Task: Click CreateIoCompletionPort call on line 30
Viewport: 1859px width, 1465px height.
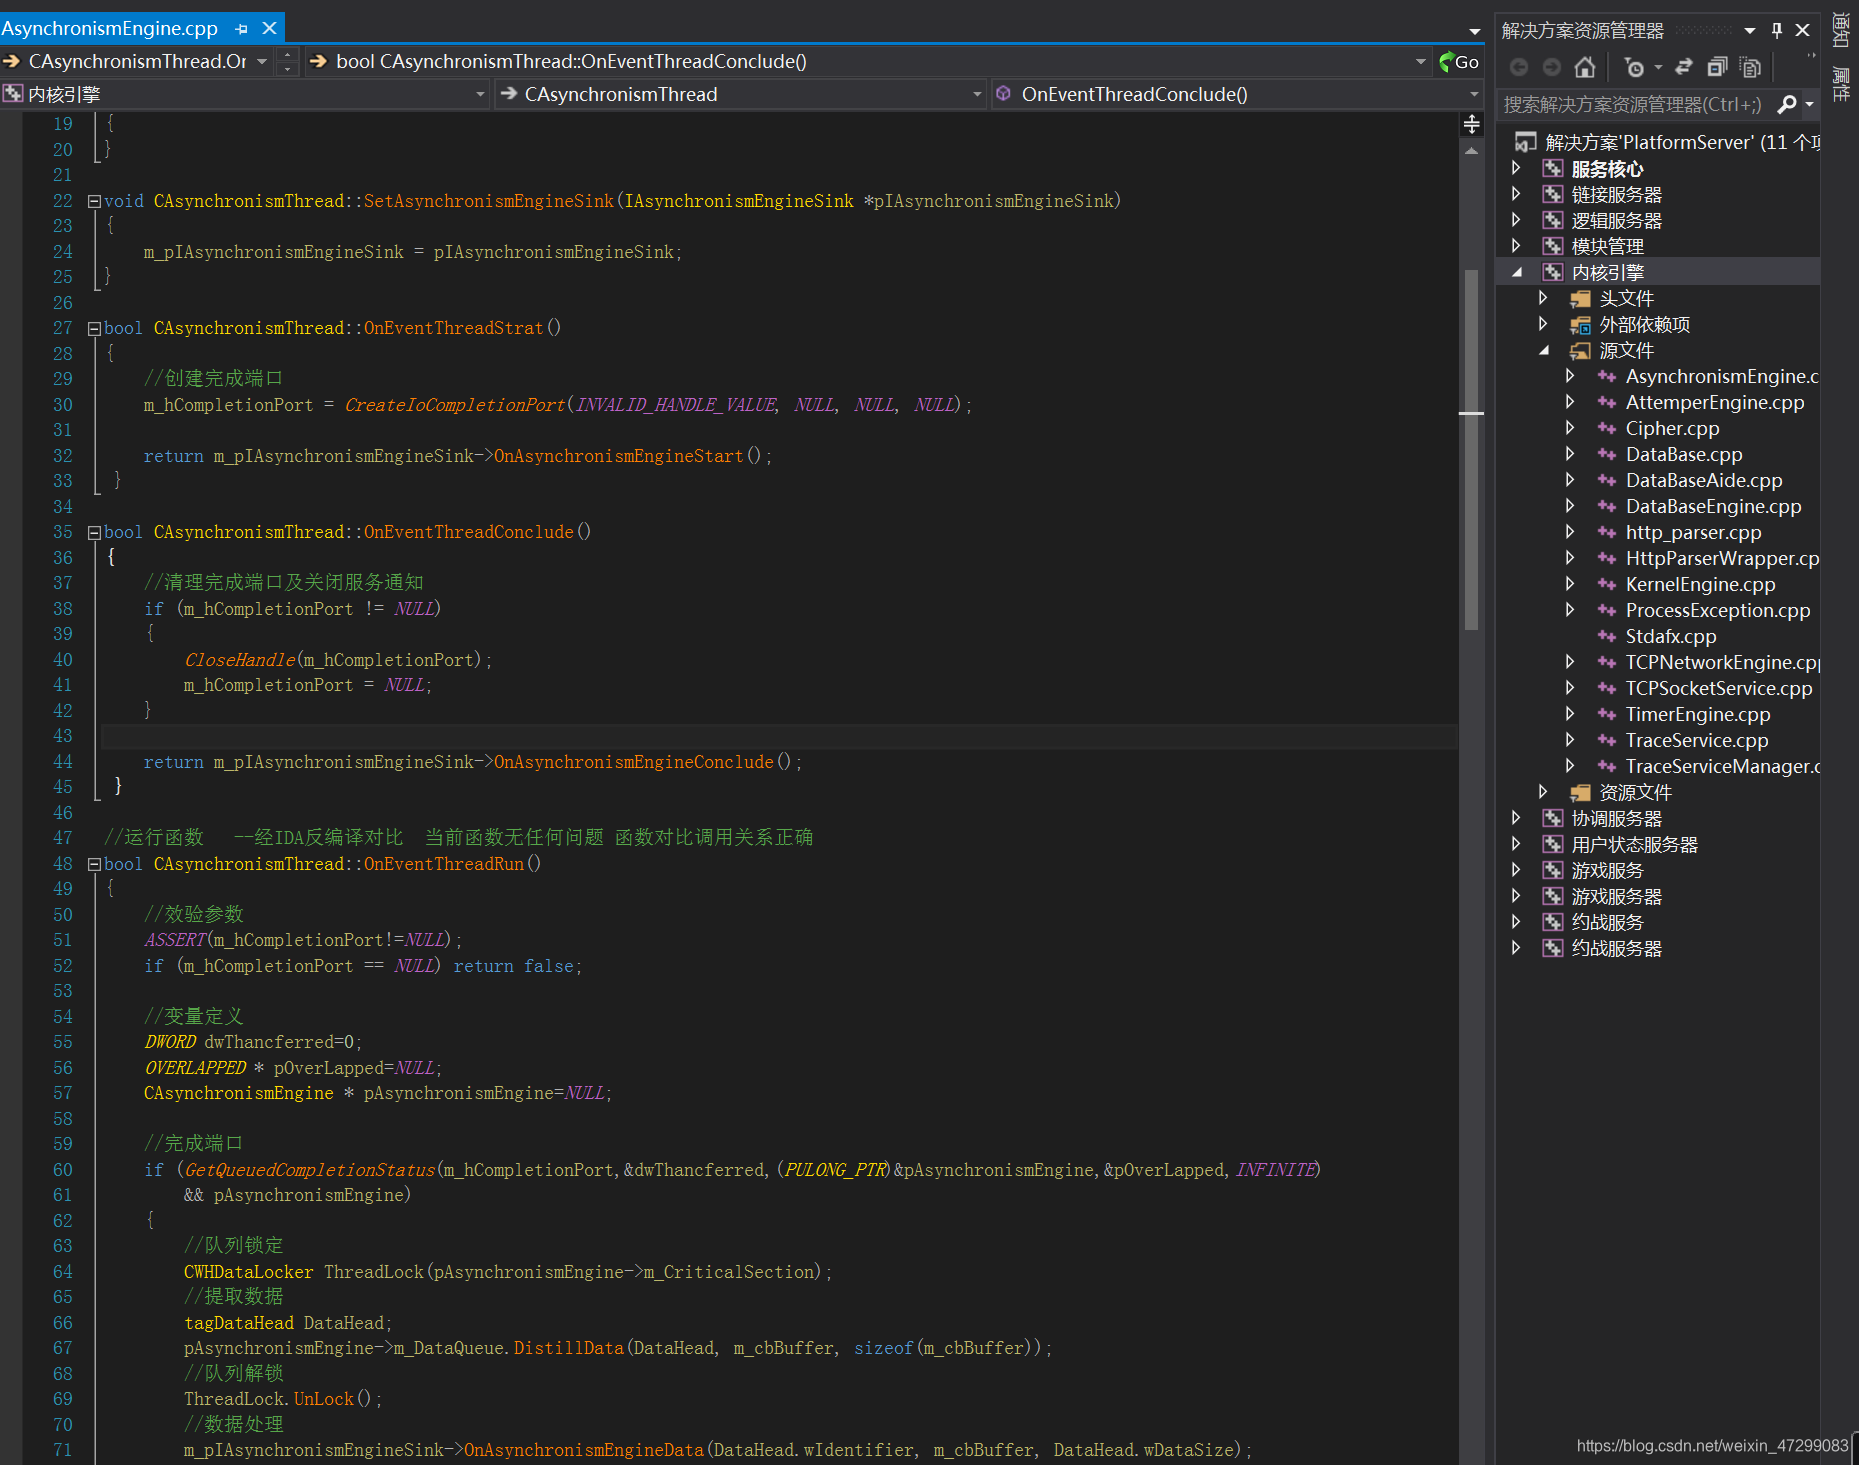Action: pos(455,404)
